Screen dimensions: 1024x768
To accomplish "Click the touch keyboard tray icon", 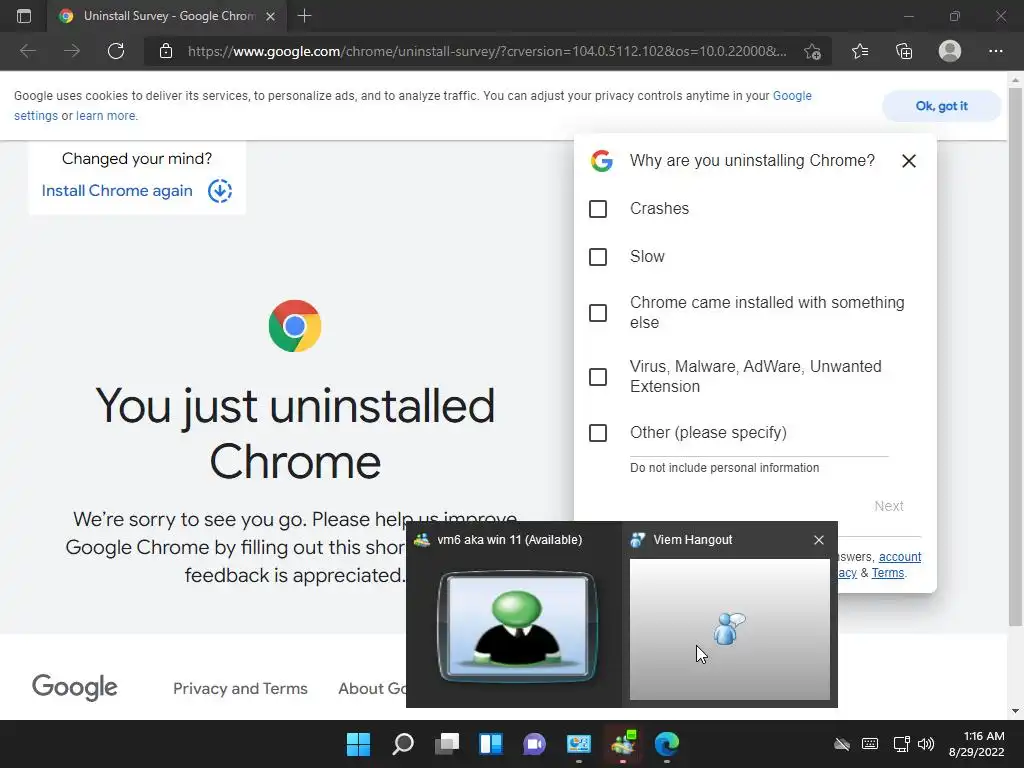I will (x=870, y=744).
